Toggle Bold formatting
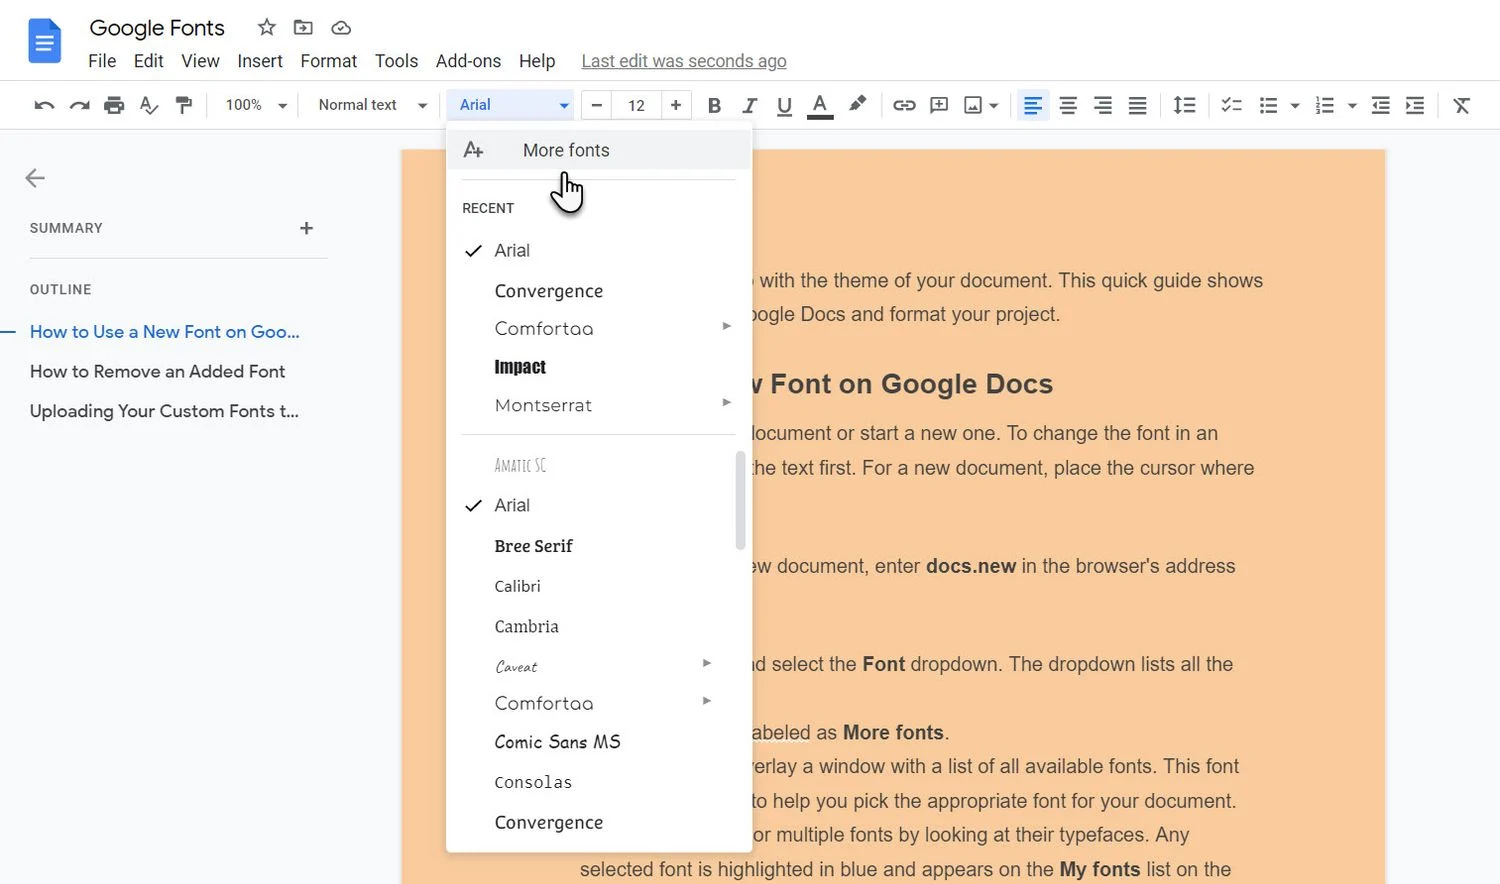Viewport: 1500px width, 884px height. [x=714, y=105]
